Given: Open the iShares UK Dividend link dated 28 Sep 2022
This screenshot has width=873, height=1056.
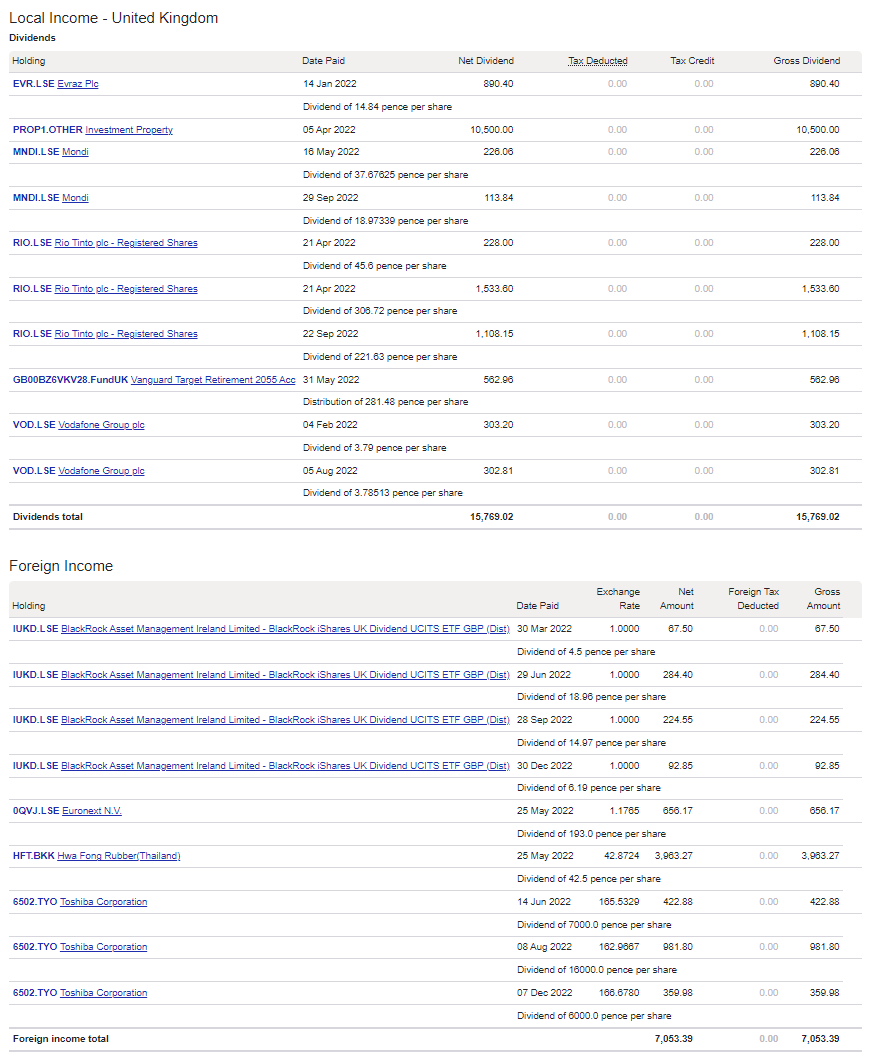Looking at the screenshot, I should [285, 719].
